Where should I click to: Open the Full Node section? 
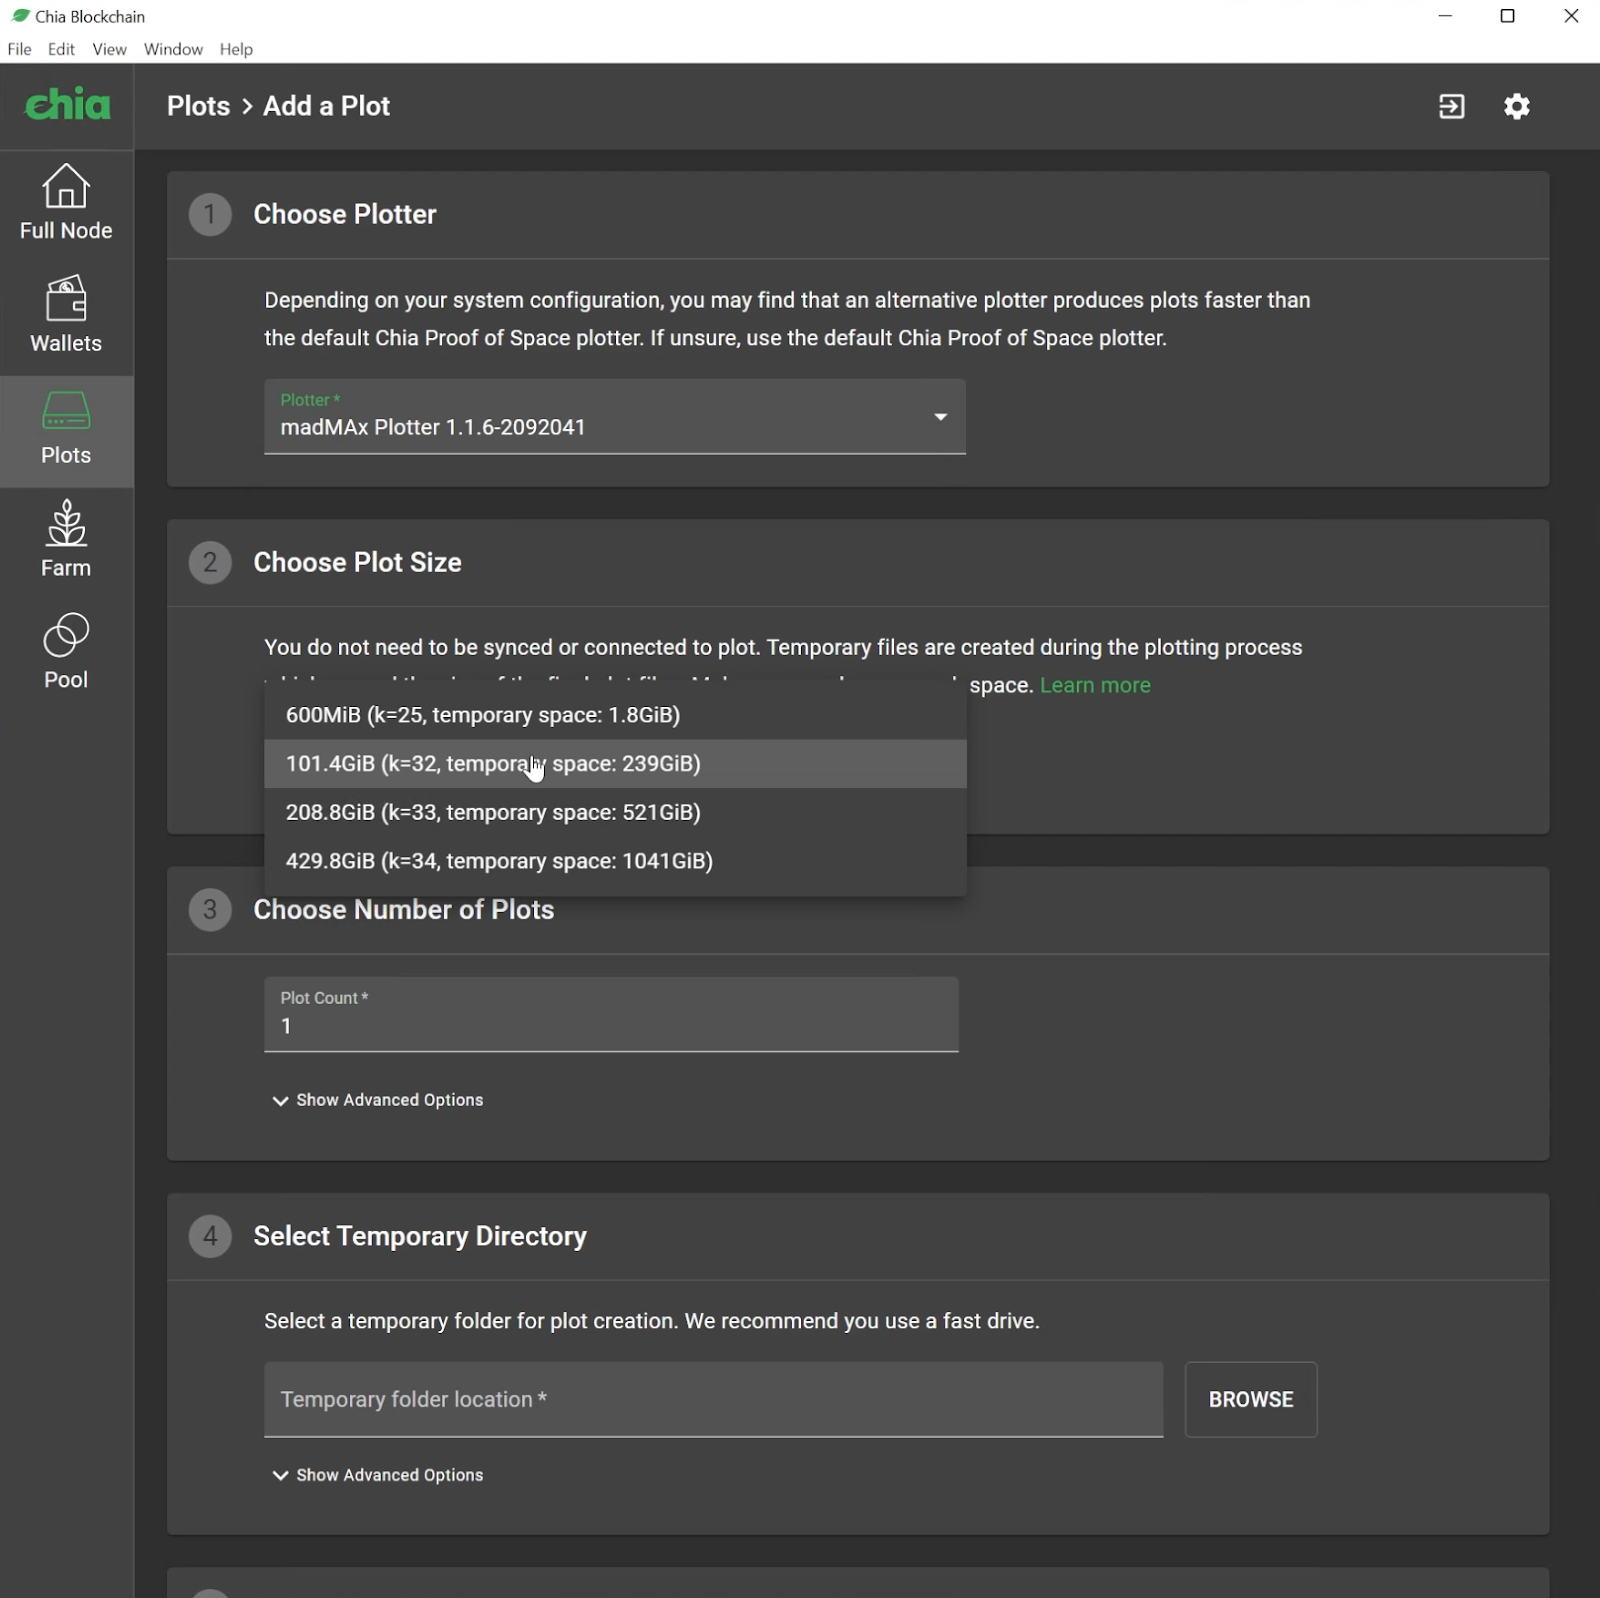[x=66, y=203]
